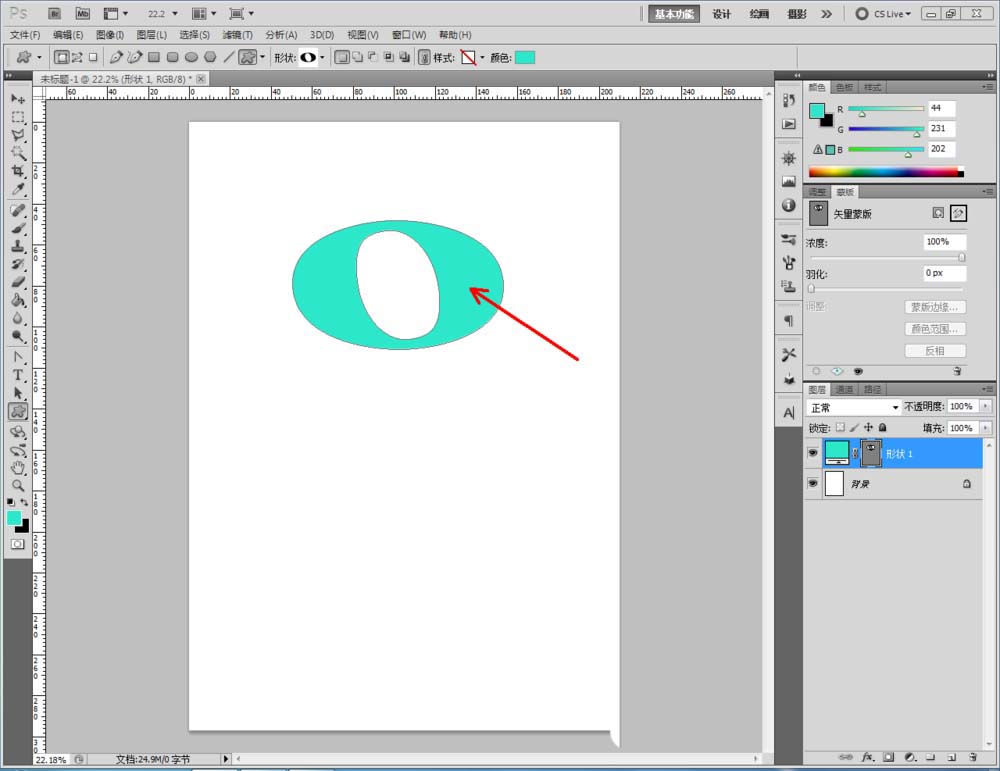Launch Adobe Bridge from the top bar
1000x771 pixels.
coord(55,13)
